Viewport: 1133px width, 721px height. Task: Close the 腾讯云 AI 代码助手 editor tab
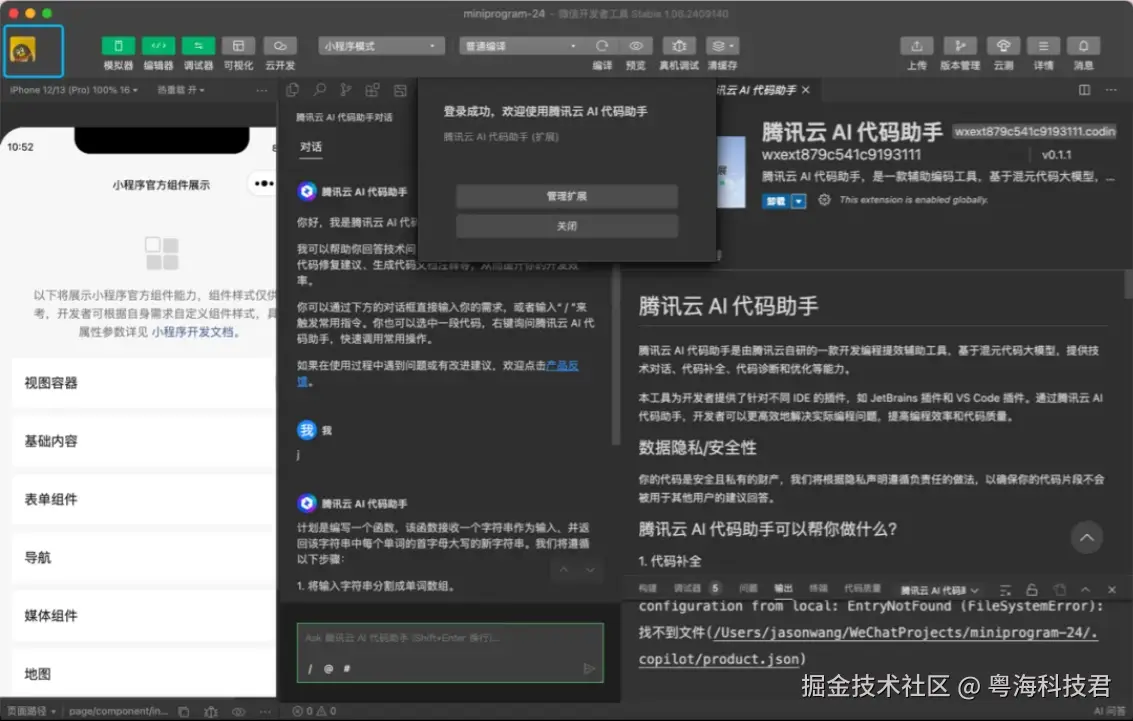[x=806, y=90]
